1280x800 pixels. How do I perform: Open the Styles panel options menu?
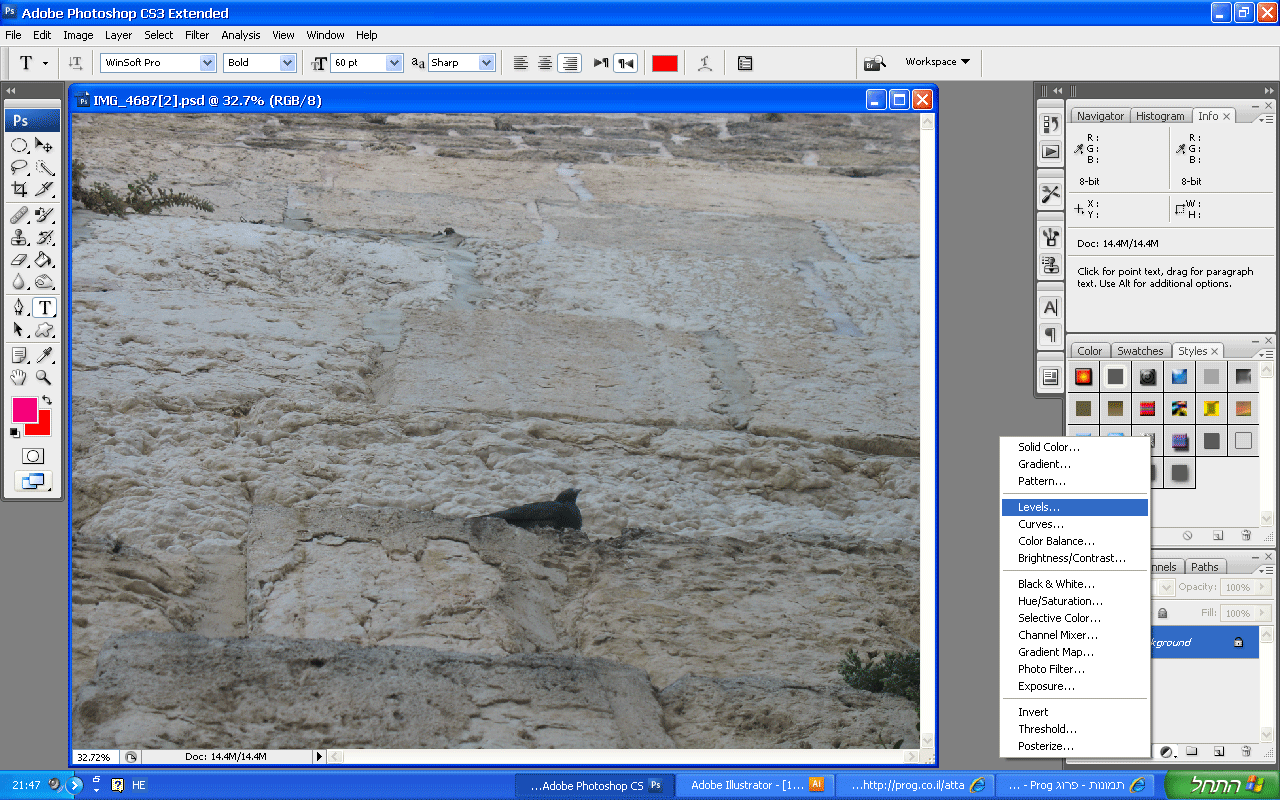[1266, 353]
